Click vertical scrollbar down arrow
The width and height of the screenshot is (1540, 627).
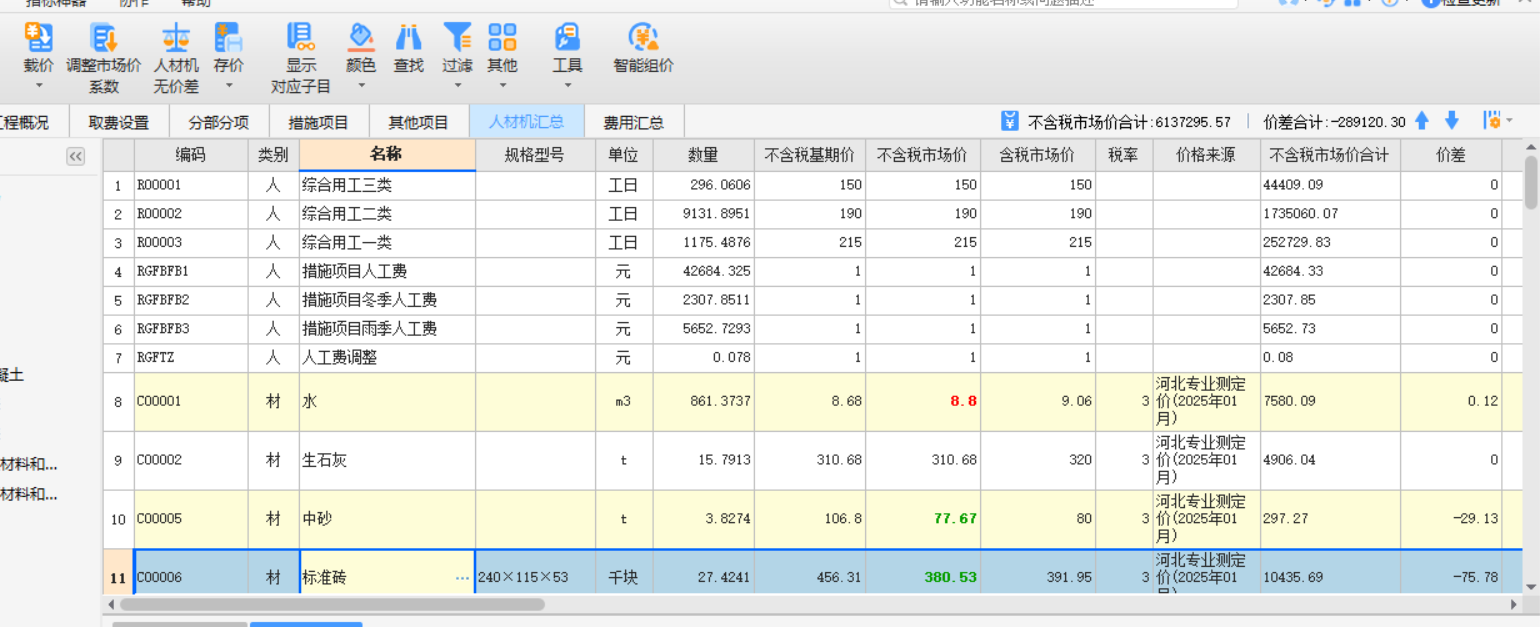pos(1531,587)
